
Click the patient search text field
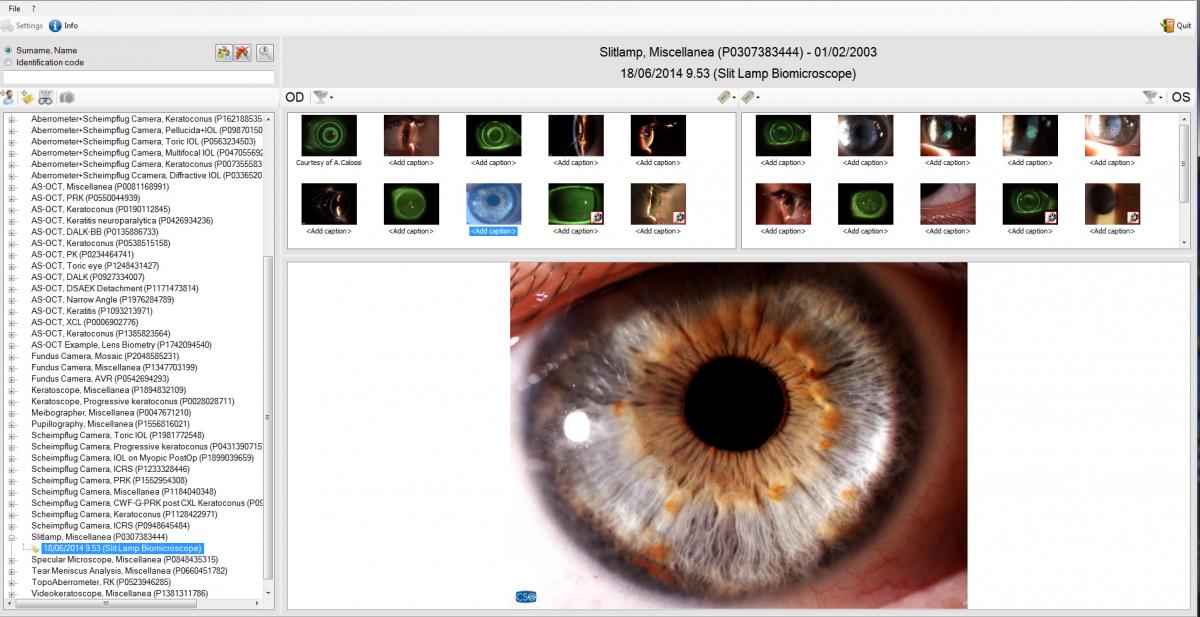coord(139,77)
